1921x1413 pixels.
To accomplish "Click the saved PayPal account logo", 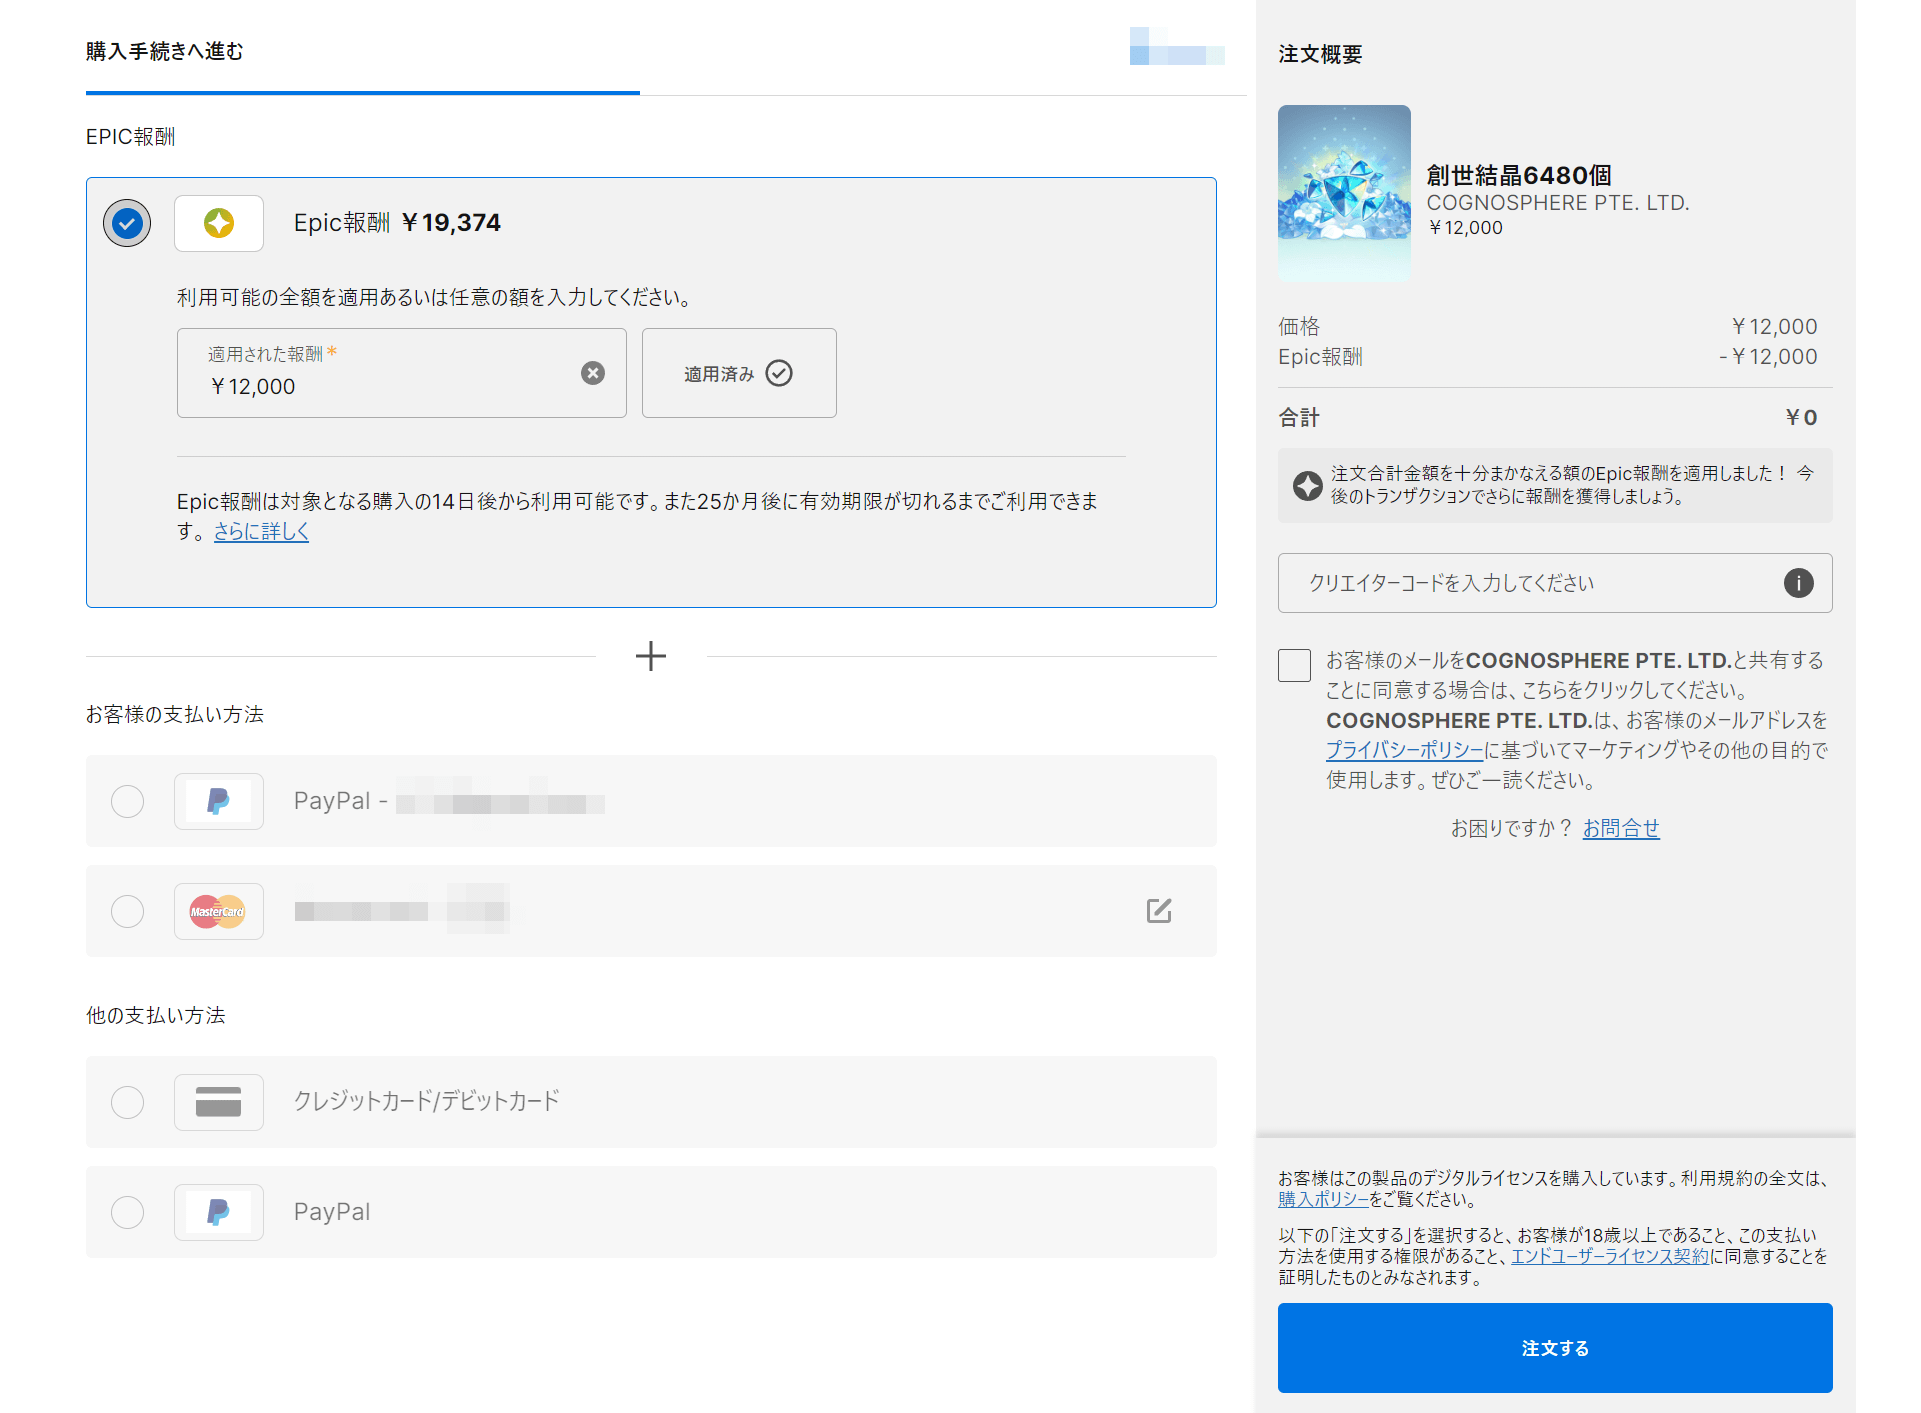I will [219, 801].
